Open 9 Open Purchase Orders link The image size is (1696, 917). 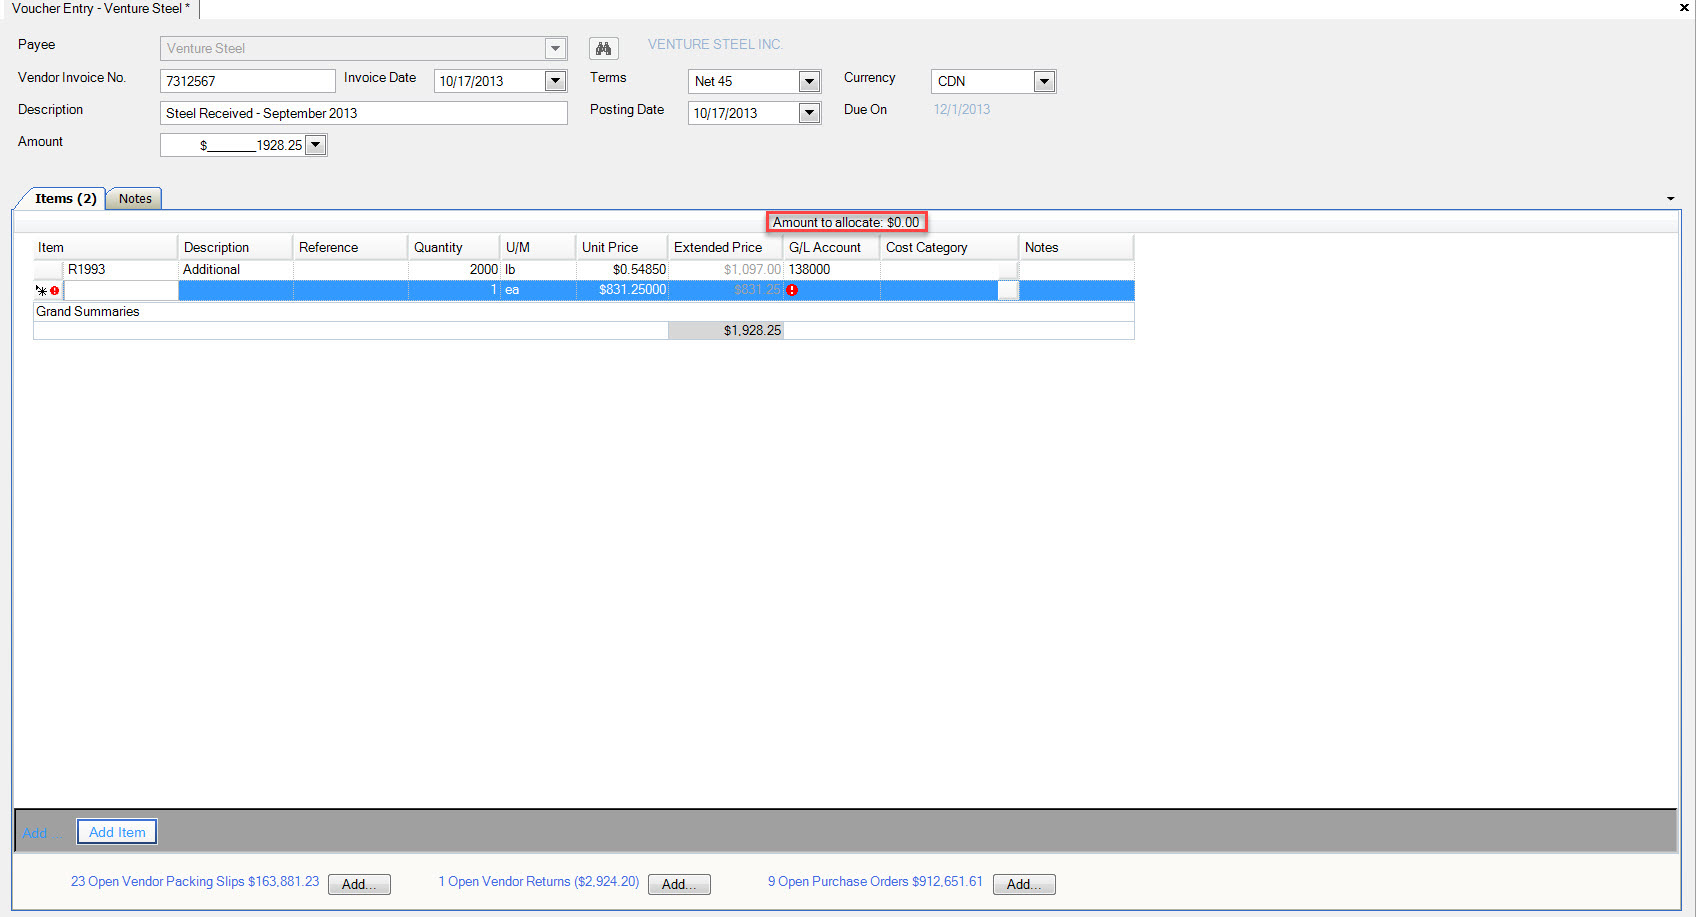[x=875, y=881]
